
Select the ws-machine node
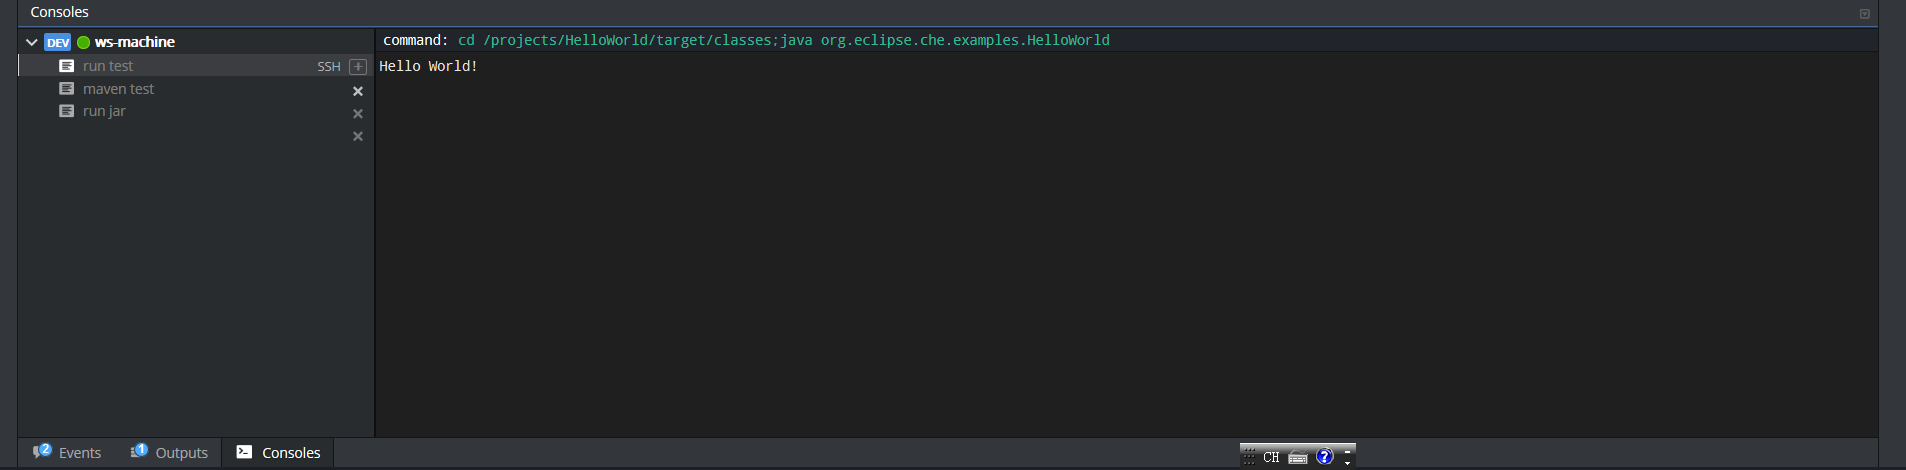pyautogui.click(x=135, y=42)
